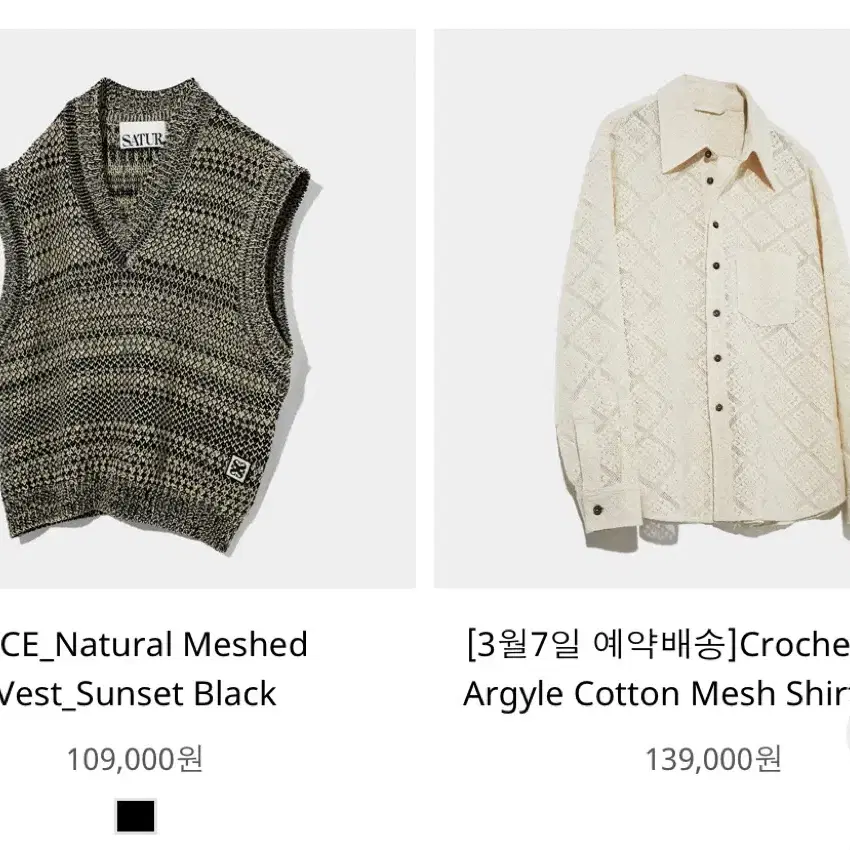Click the "Vest_Sunset Black" text line

tap(138, 694)
